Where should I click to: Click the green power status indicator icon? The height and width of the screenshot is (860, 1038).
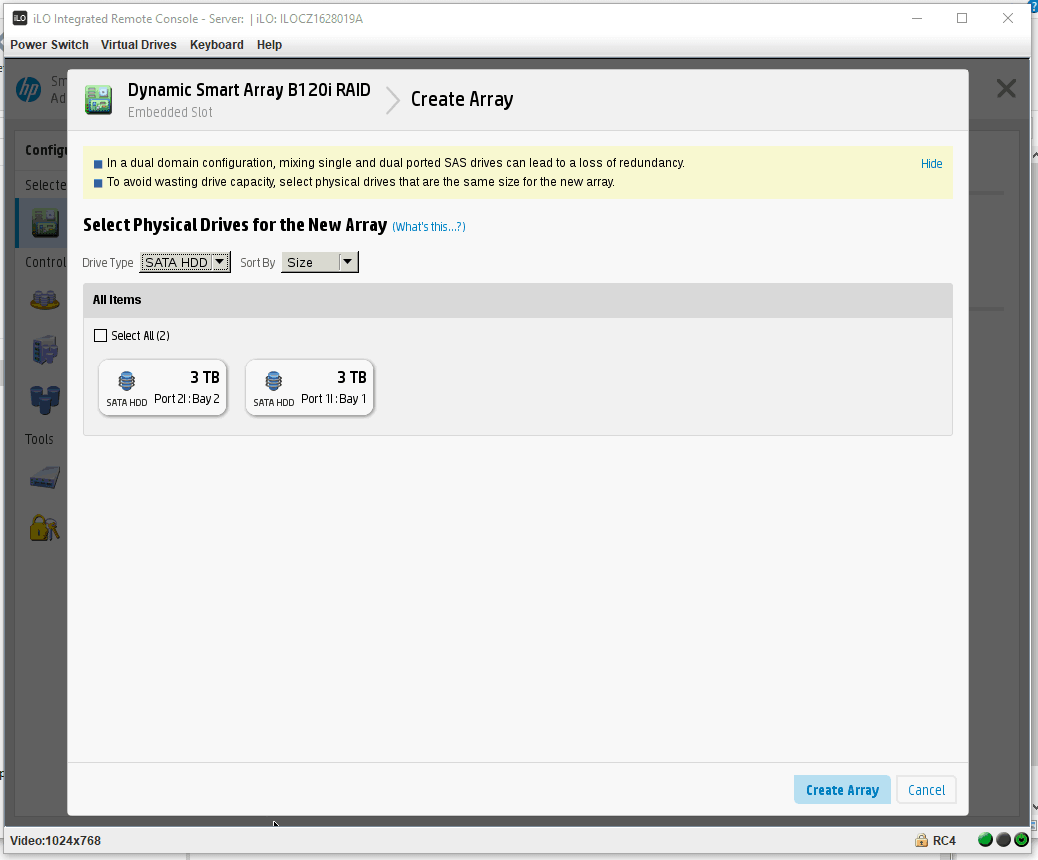(x=1021, y=840)
